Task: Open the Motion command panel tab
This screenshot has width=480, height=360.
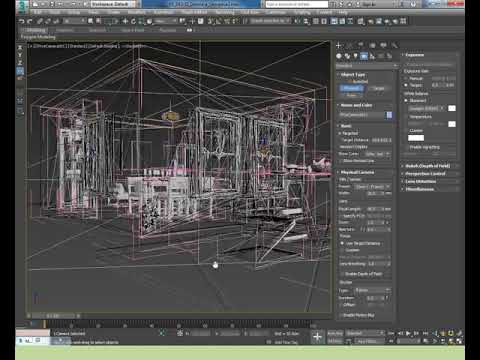Action: tap(372, 45)
